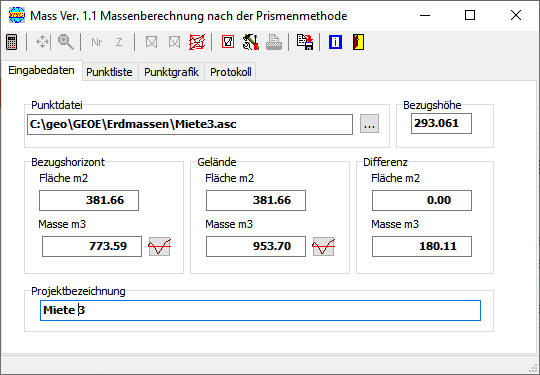The height and width of the screenshot is (375, 540).
Task: Click the profile button next to Bezugshorizont Masse
Action: 159,247
